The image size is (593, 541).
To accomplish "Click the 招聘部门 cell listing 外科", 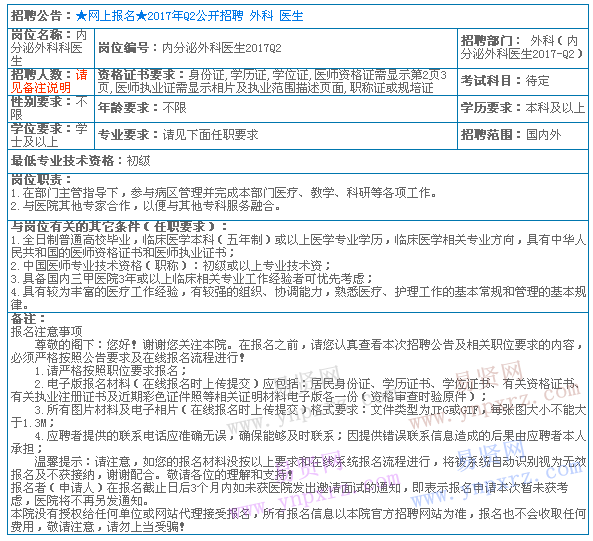I will [x=523, y=48].
